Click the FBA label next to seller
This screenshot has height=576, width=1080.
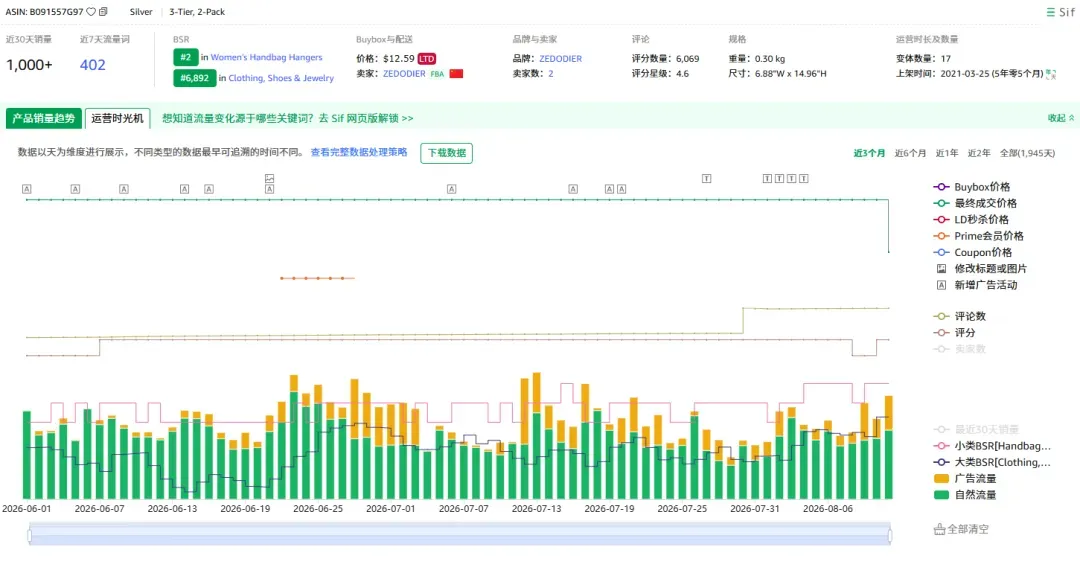[x=437, y=74]
